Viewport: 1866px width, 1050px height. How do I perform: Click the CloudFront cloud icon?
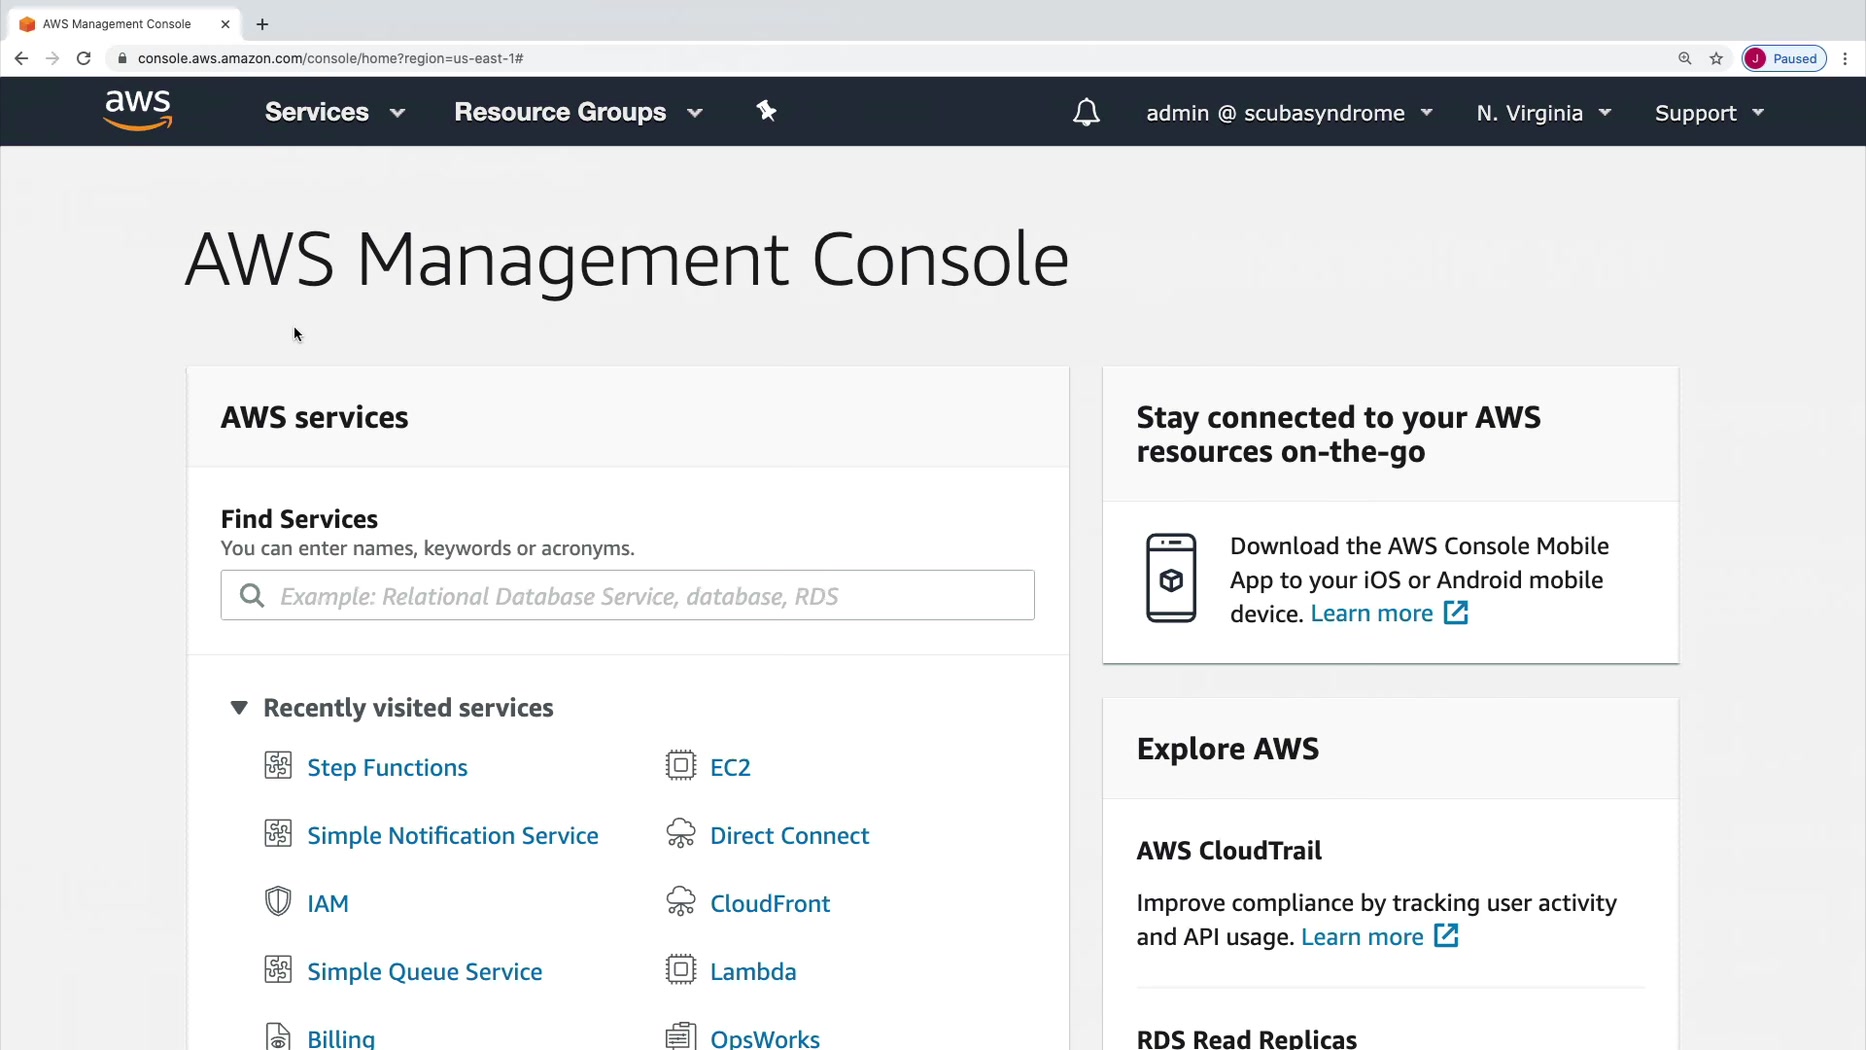pos(680,902)
